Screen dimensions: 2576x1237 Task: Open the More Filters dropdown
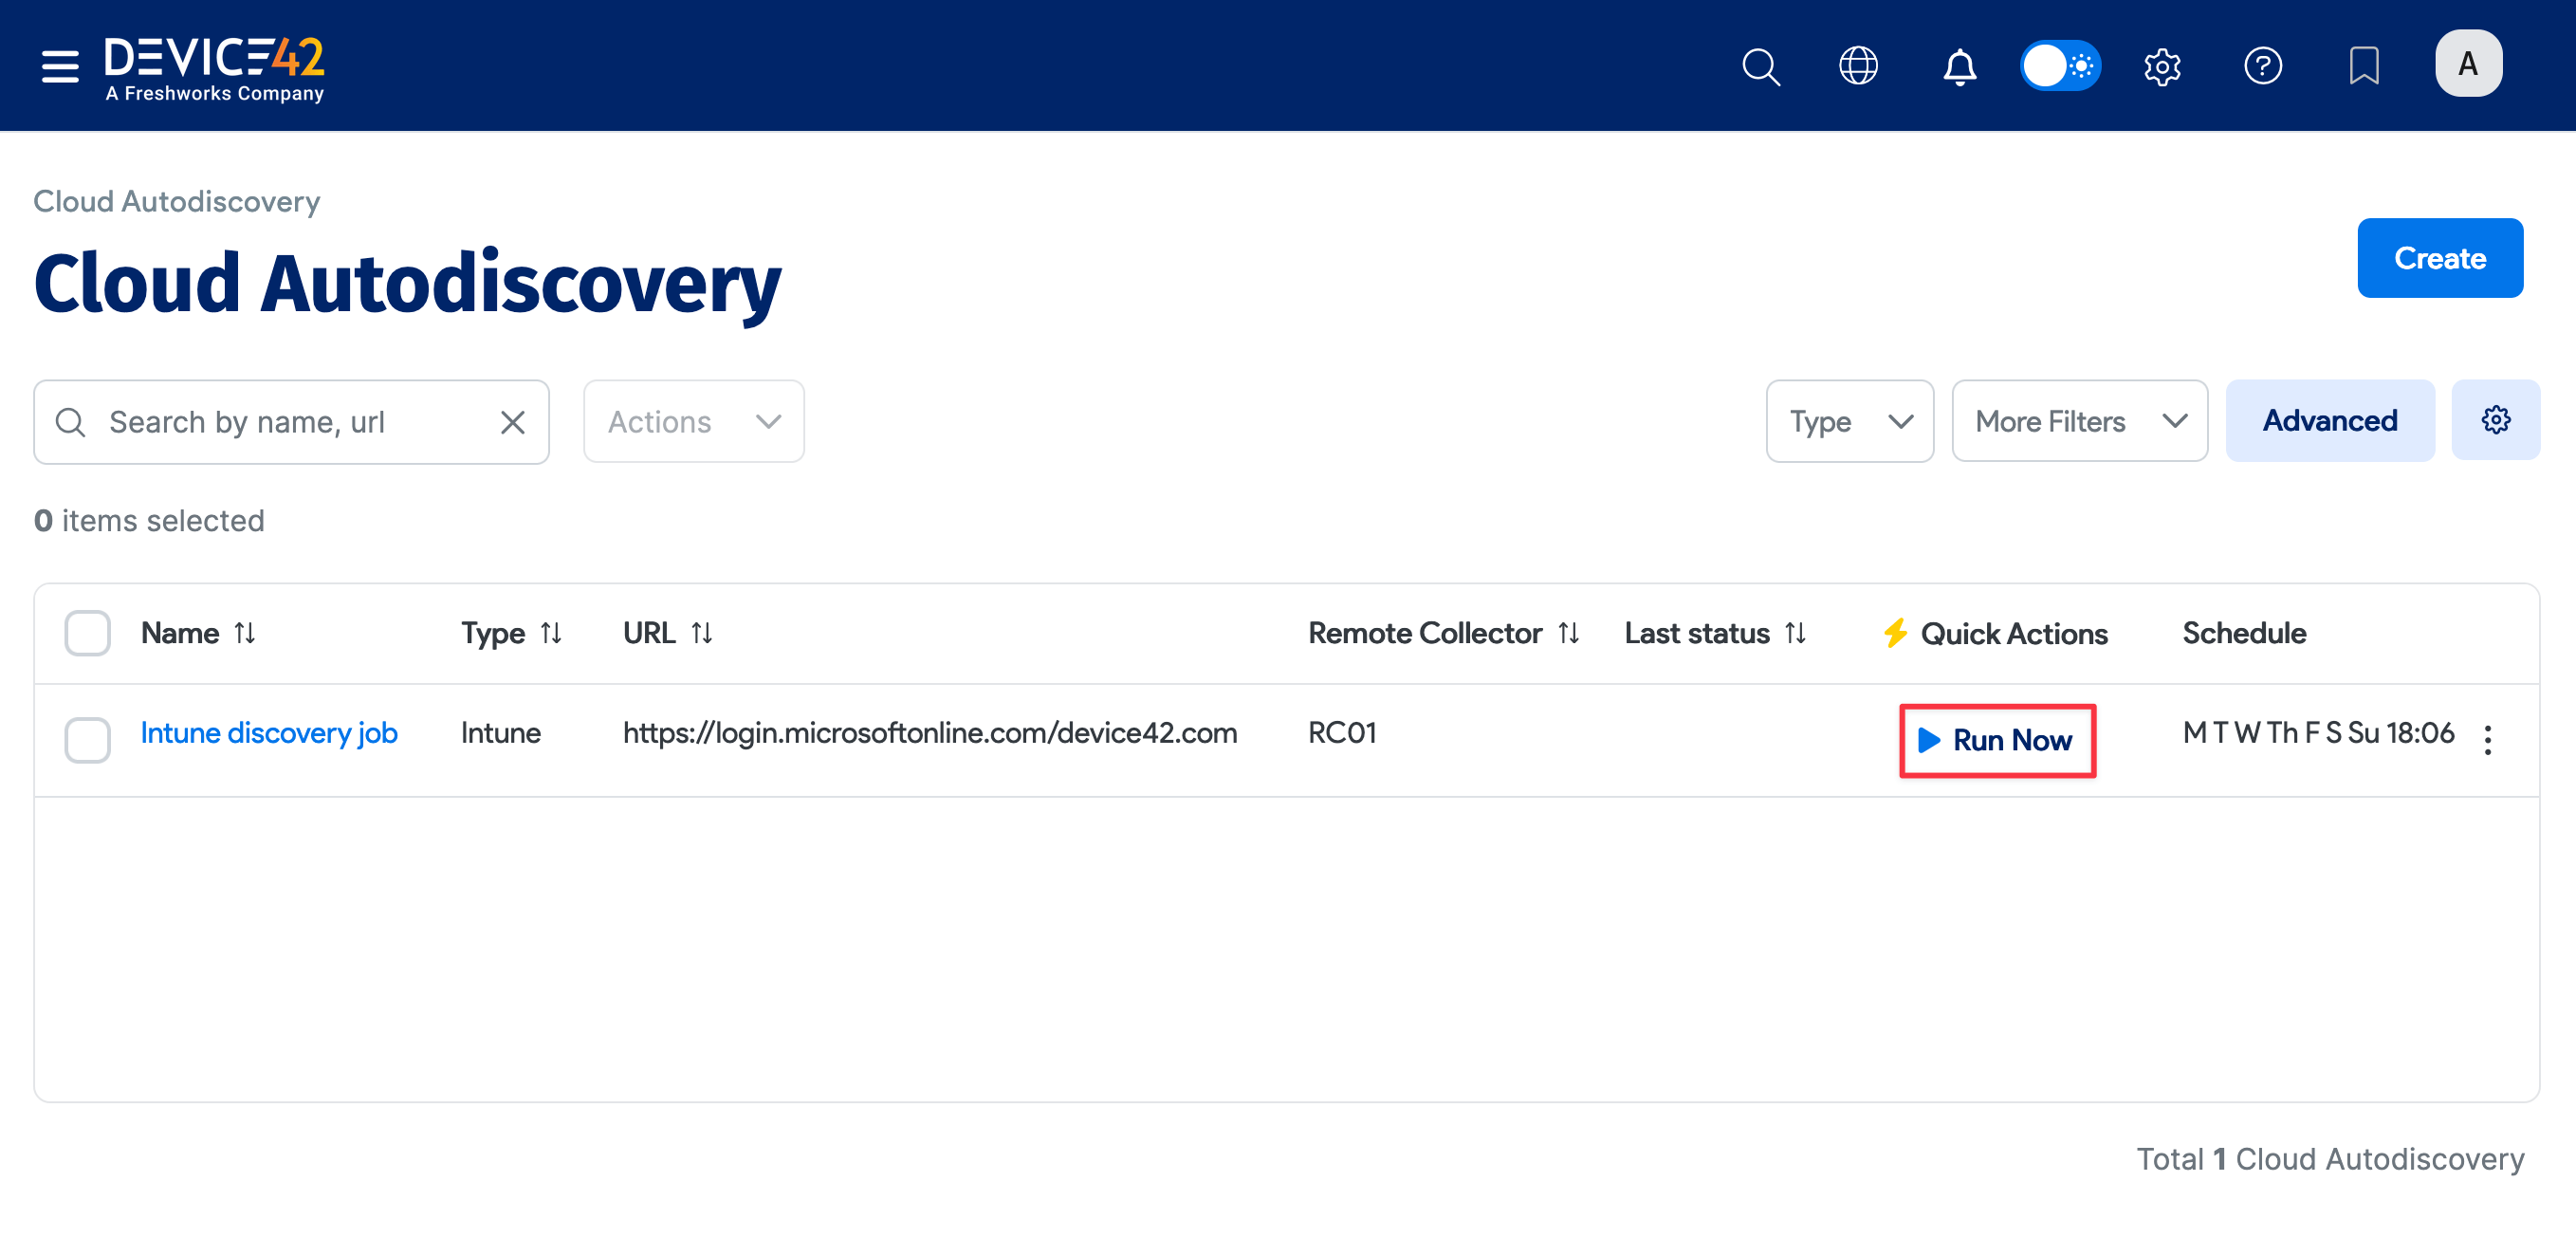[2079, 421]
